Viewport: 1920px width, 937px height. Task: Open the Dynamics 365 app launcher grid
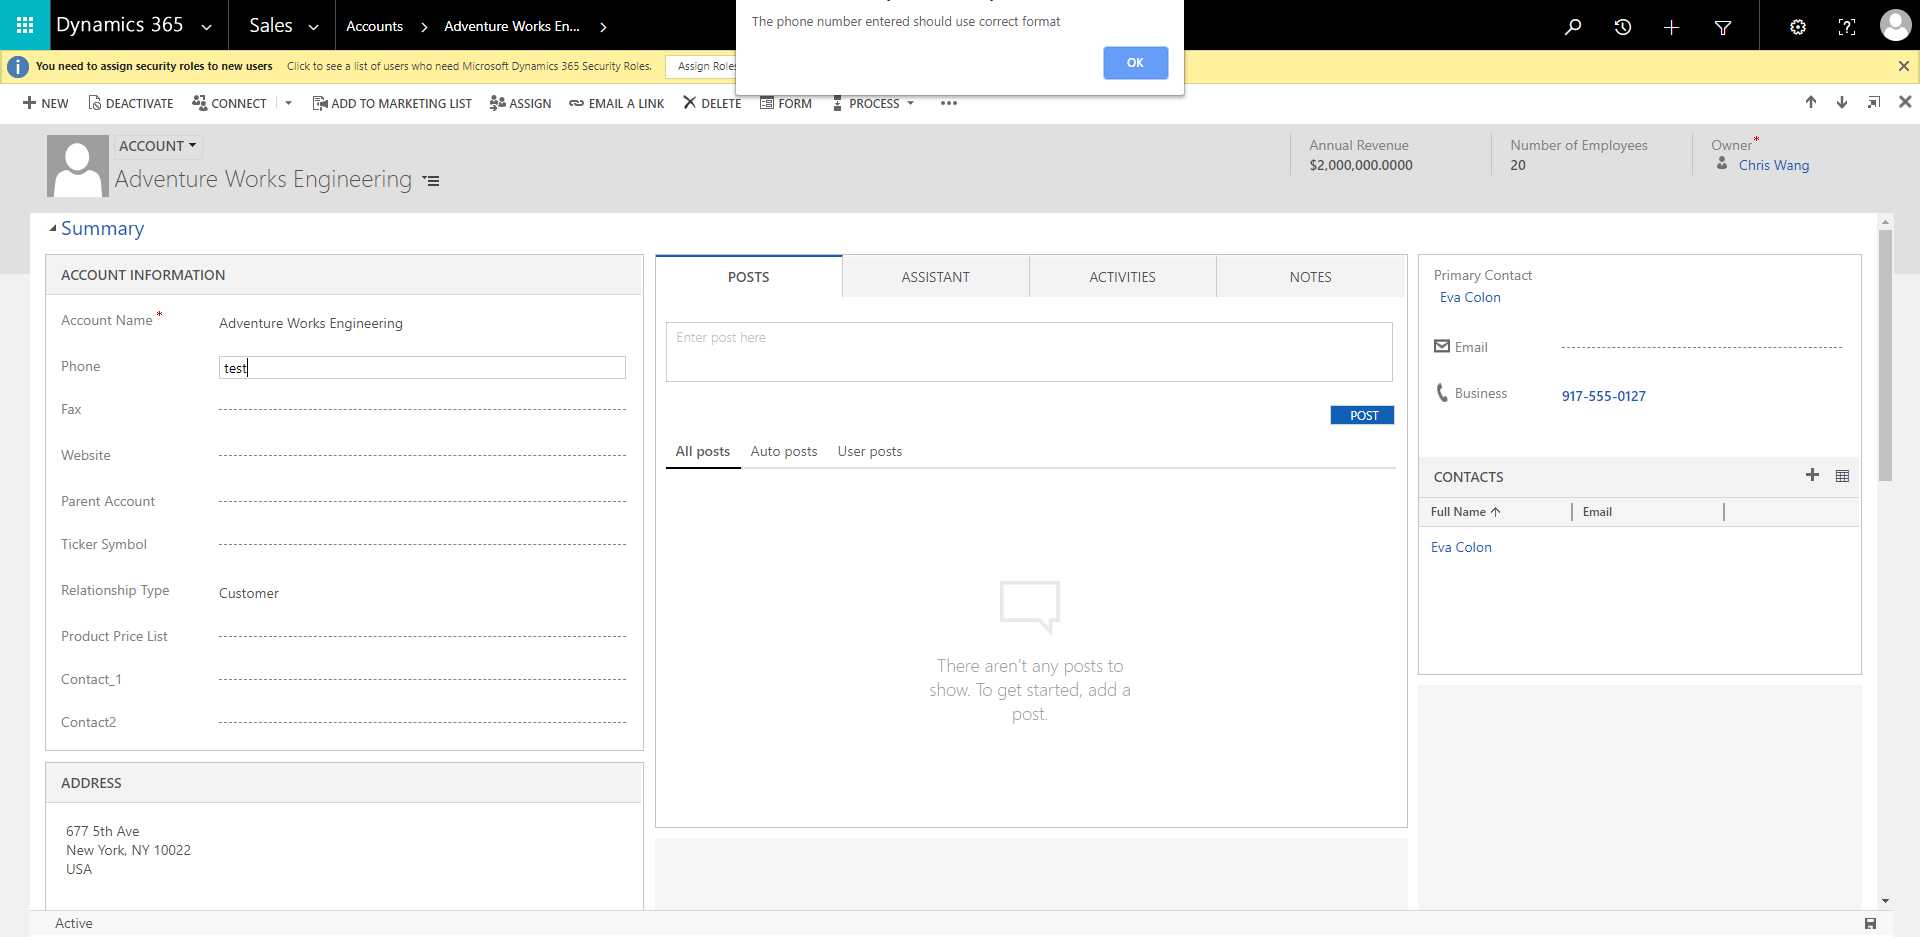[25, 25]
